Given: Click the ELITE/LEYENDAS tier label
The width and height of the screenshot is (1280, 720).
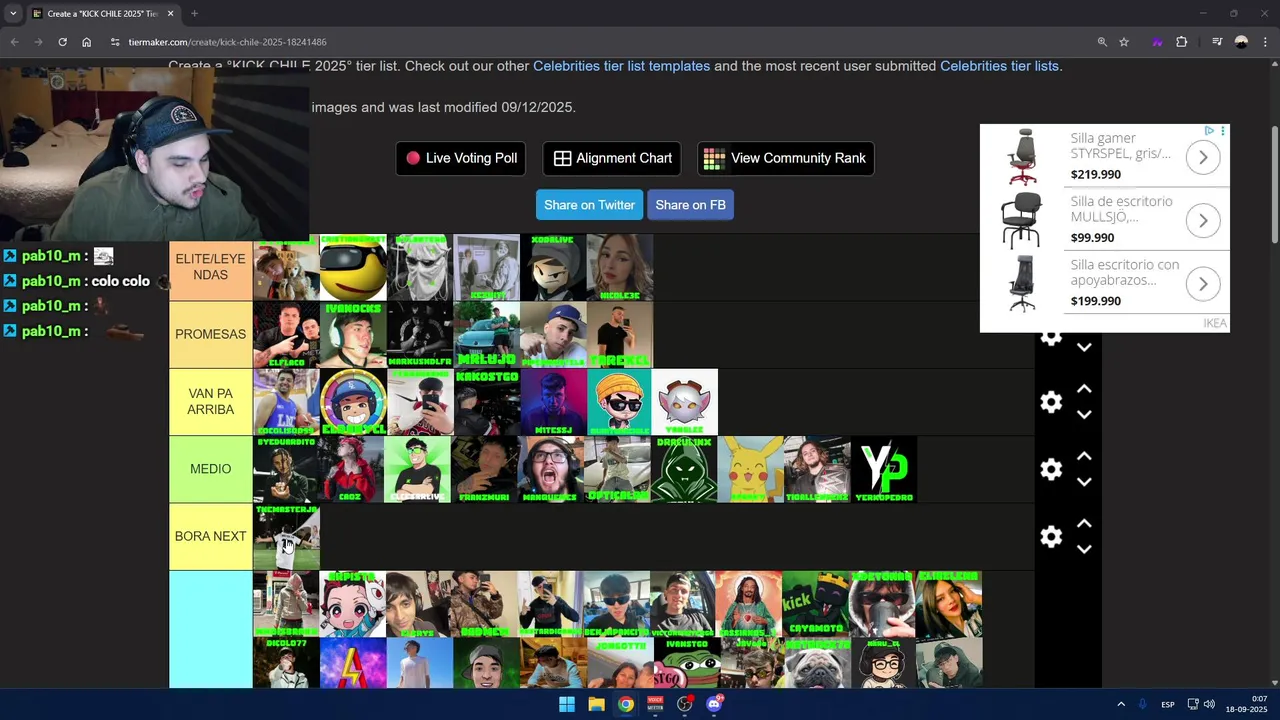Looking at the screenshot, I should click(210, 267).
